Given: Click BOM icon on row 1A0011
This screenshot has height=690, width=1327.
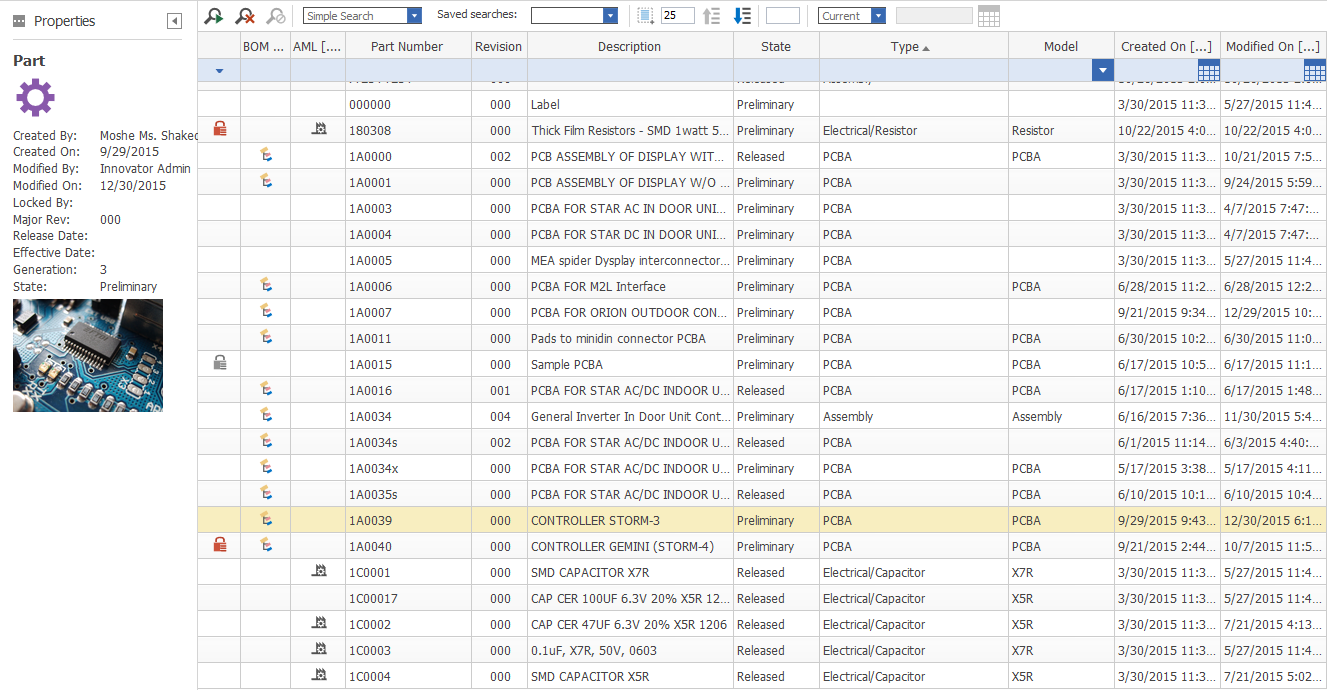Looking at the screenshot, I should coord(266,337).
